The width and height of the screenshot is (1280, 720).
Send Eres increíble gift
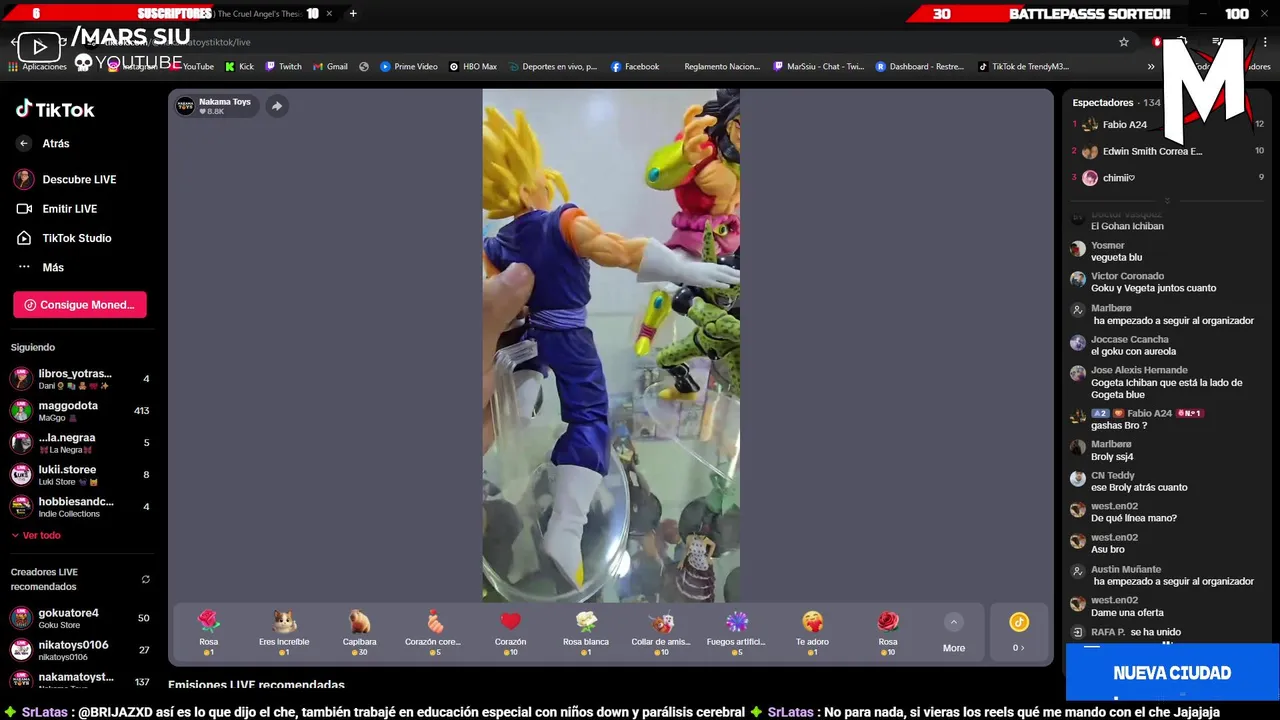pos(284,632)
